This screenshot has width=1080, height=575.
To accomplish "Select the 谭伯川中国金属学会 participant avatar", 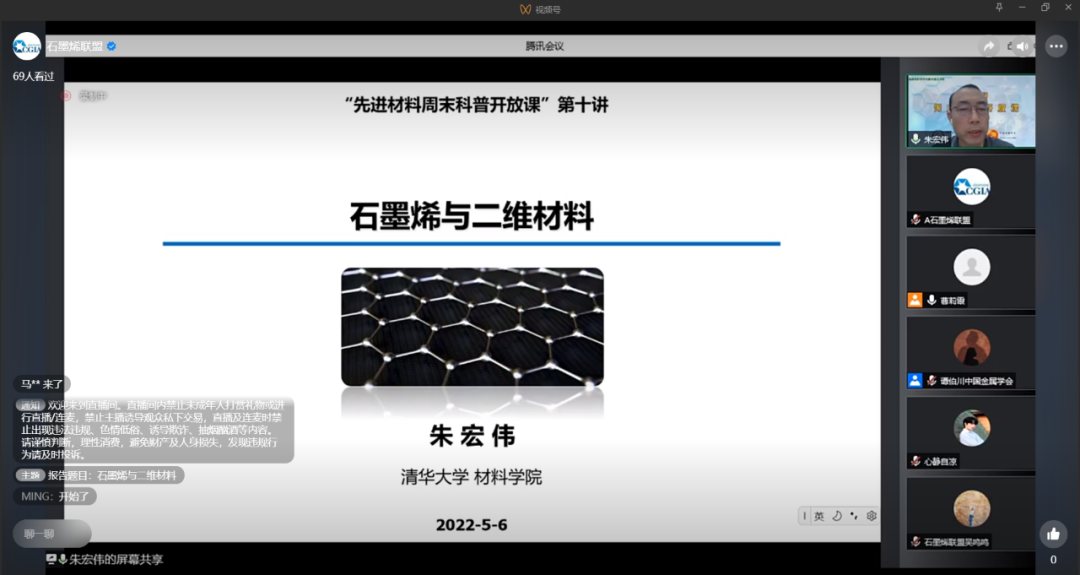I will (x=972, y=347).
